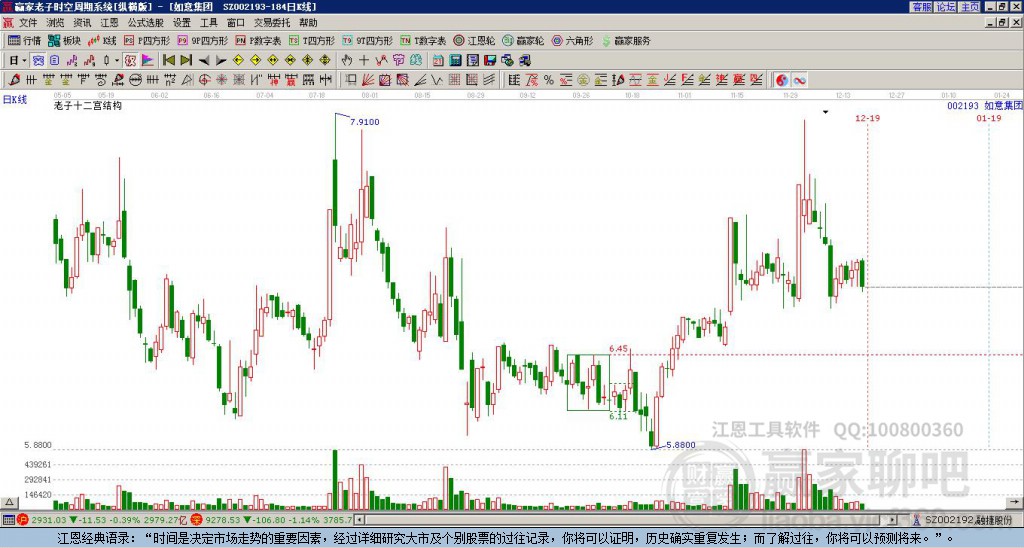This screenshot has height=548, width=1024.
Task: Open the 文件 menu
Action: coord(28,23)
